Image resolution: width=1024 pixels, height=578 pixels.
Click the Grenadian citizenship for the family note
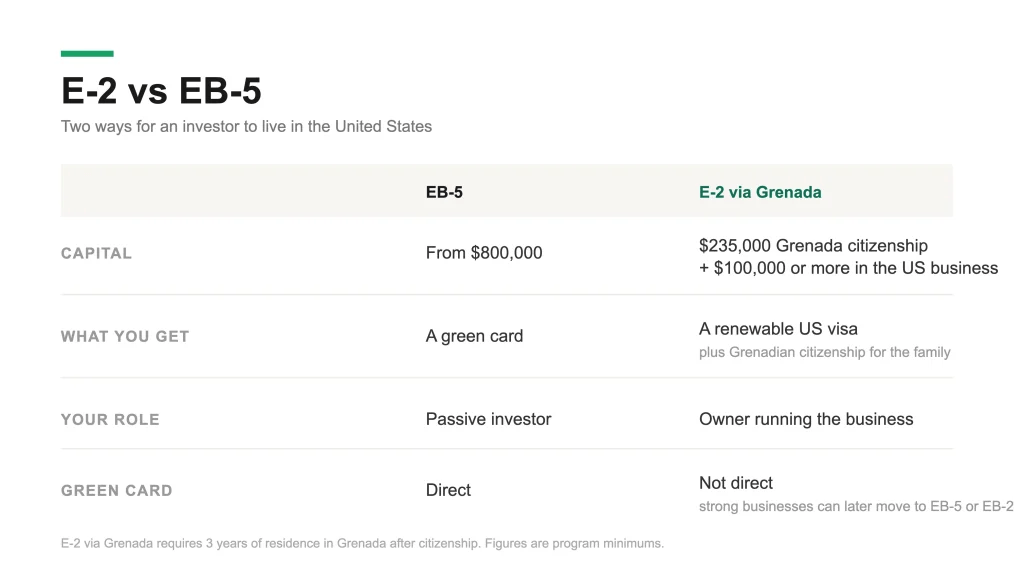(x=825, y=353)
